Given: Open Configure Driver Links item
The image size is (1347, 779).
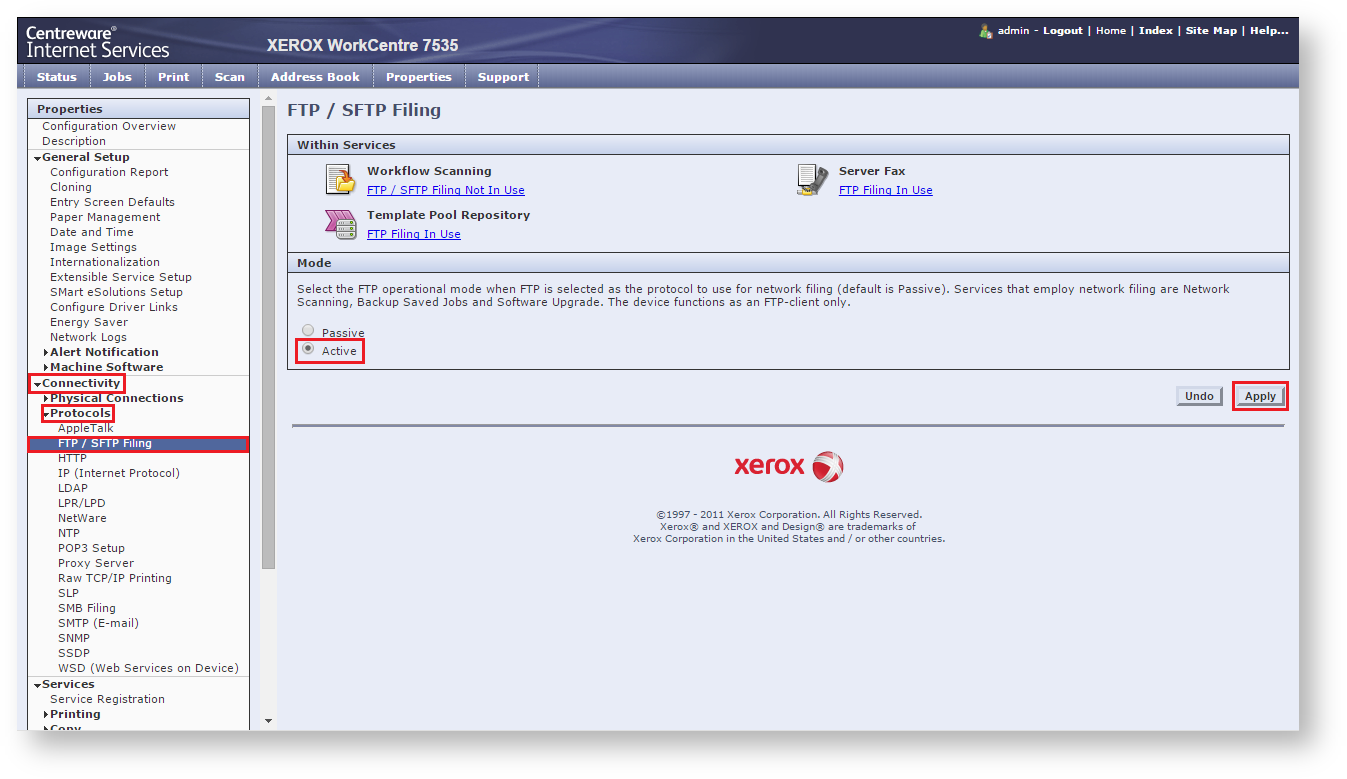Looking at the screenshot, I should pos(114,307).
